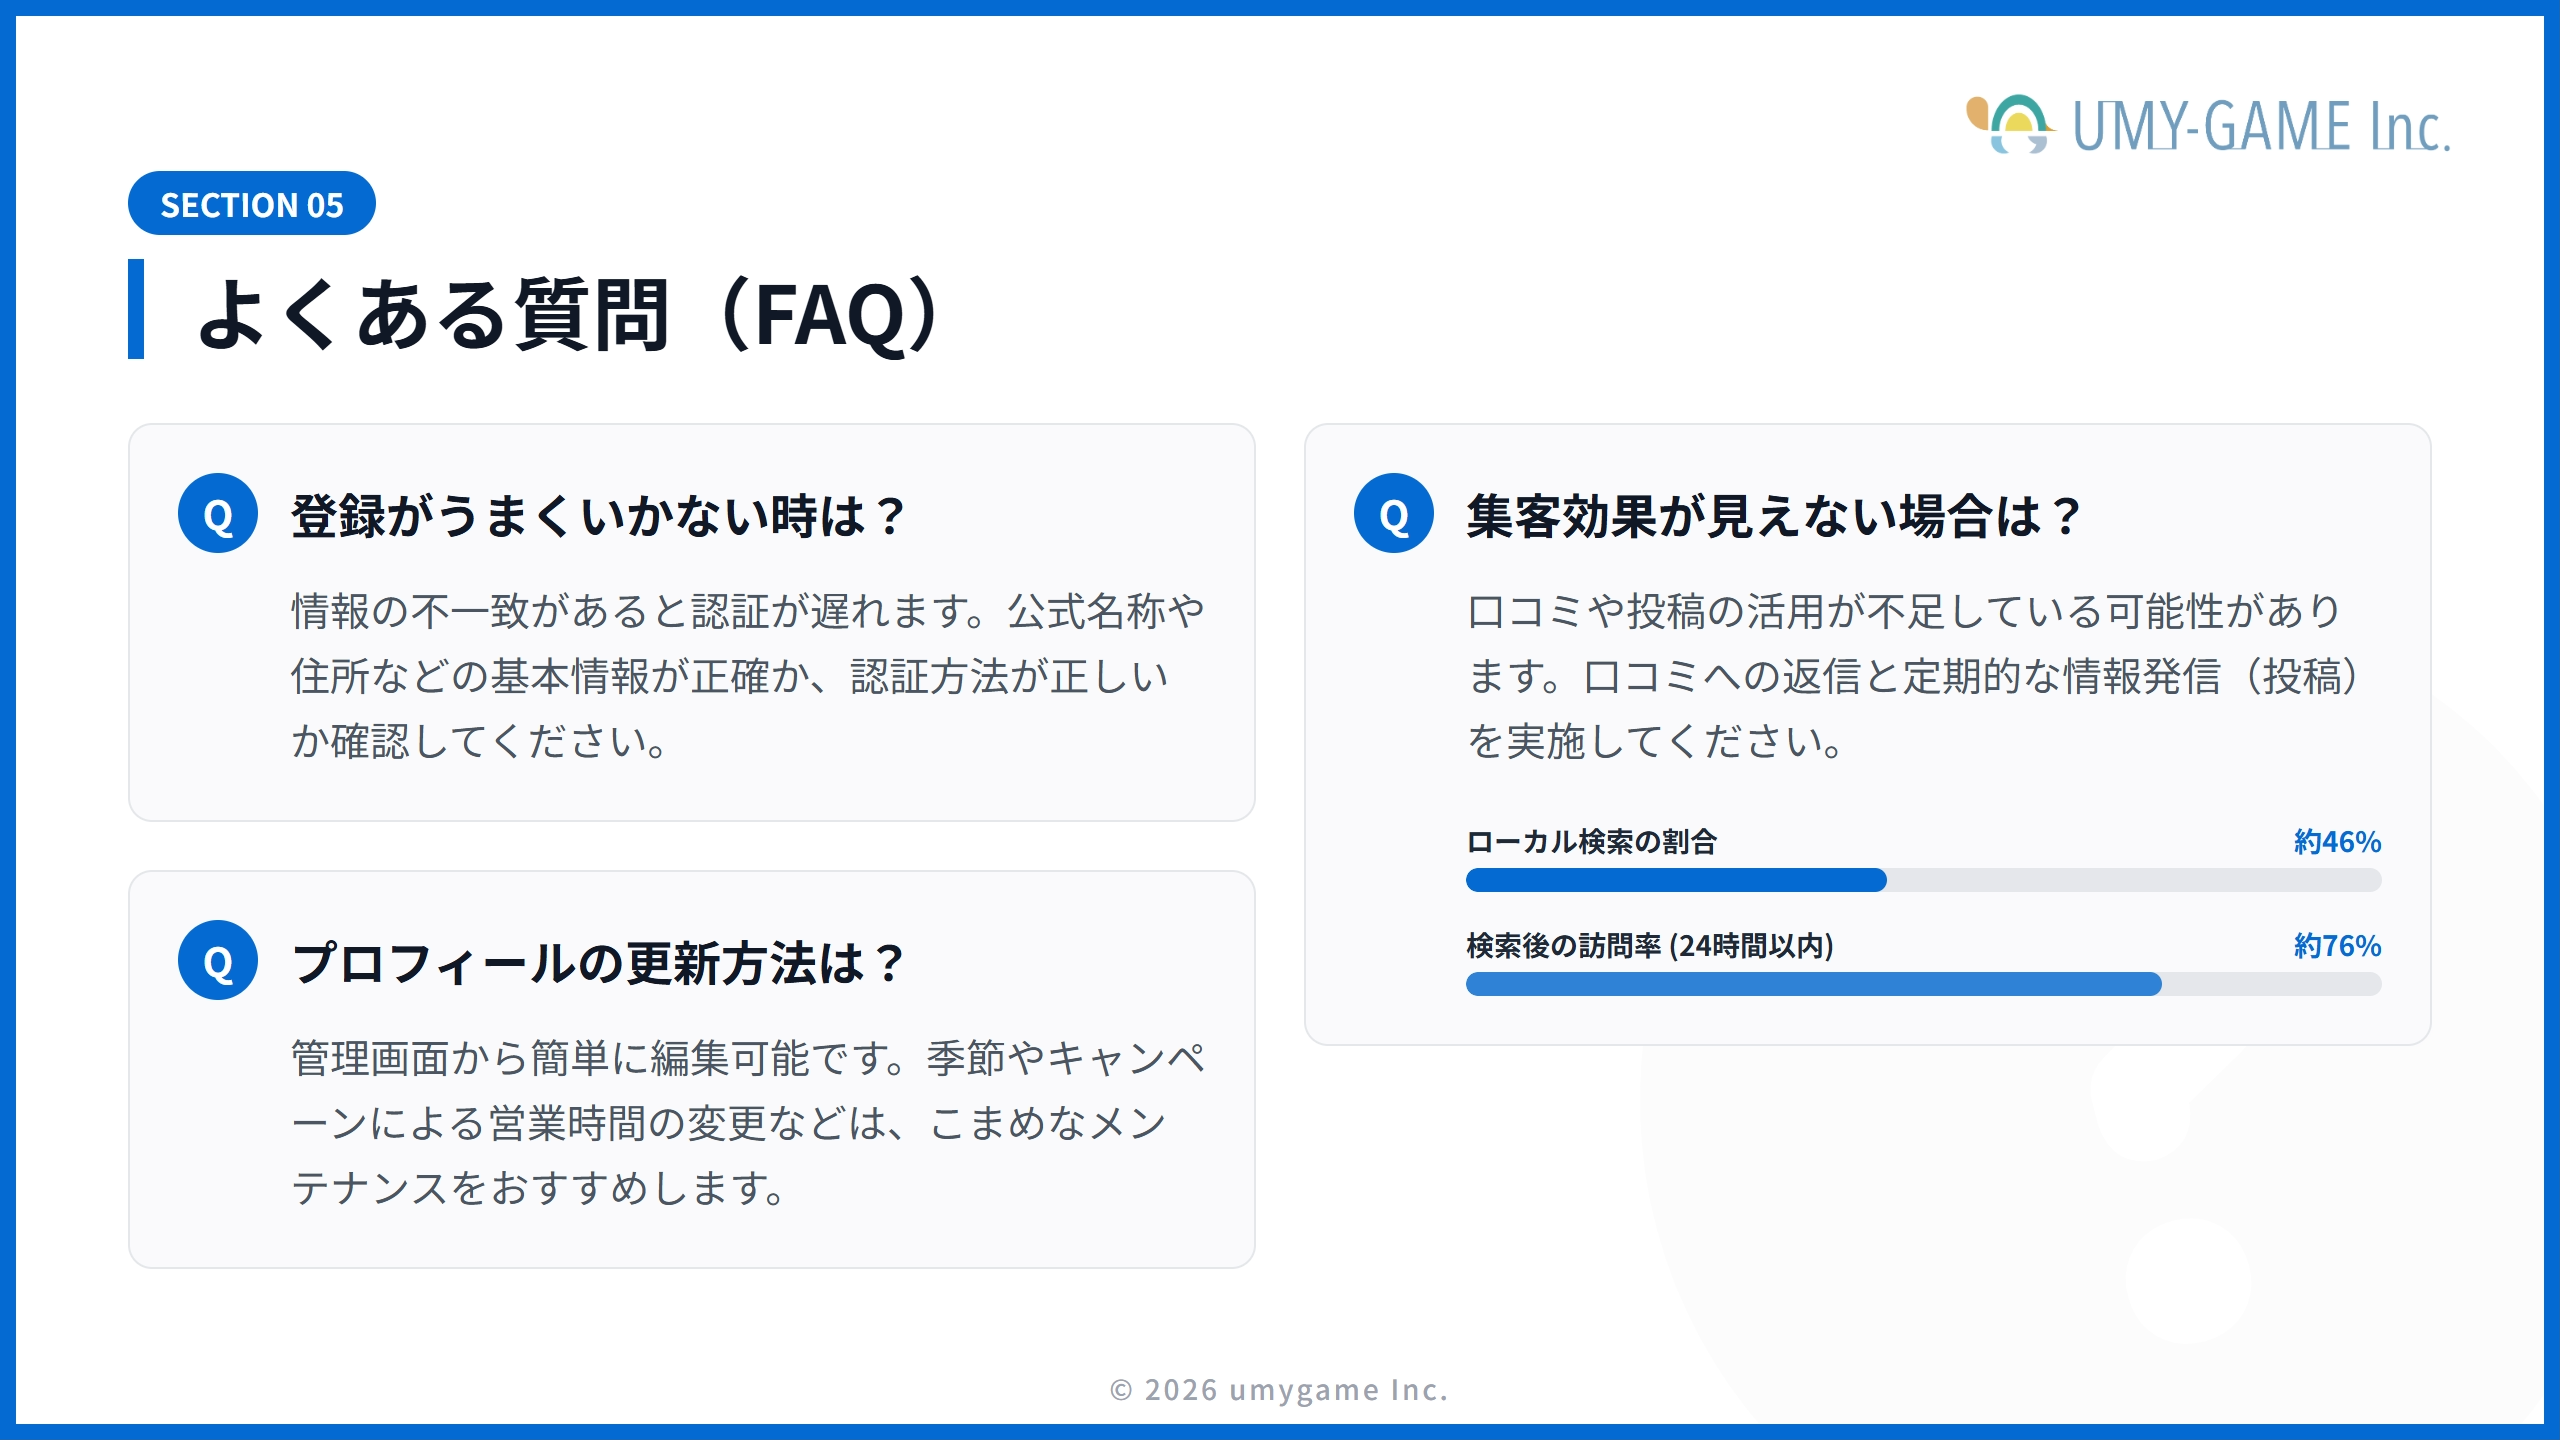Click the Q icon for 登録がうまくいかない時は
2560x1440 pixels.
click(218, 514)
